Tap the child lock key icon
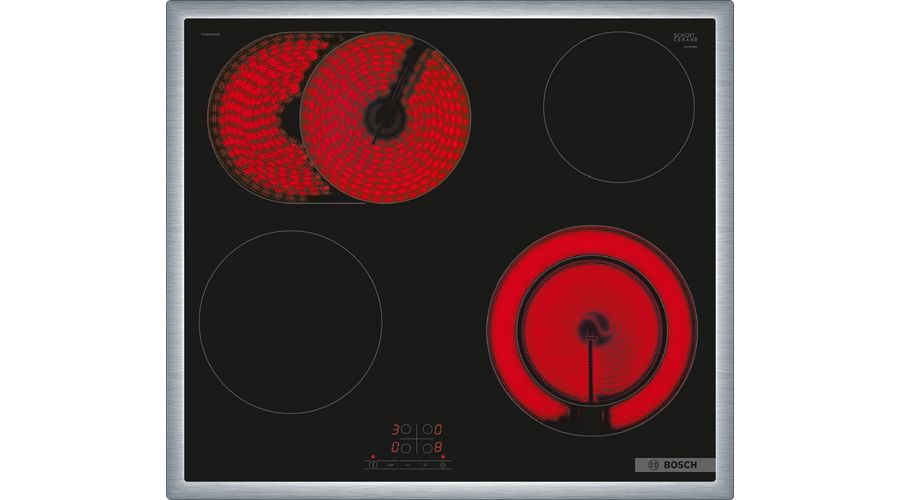Screen dimensions: 900x500 point(389,464)
